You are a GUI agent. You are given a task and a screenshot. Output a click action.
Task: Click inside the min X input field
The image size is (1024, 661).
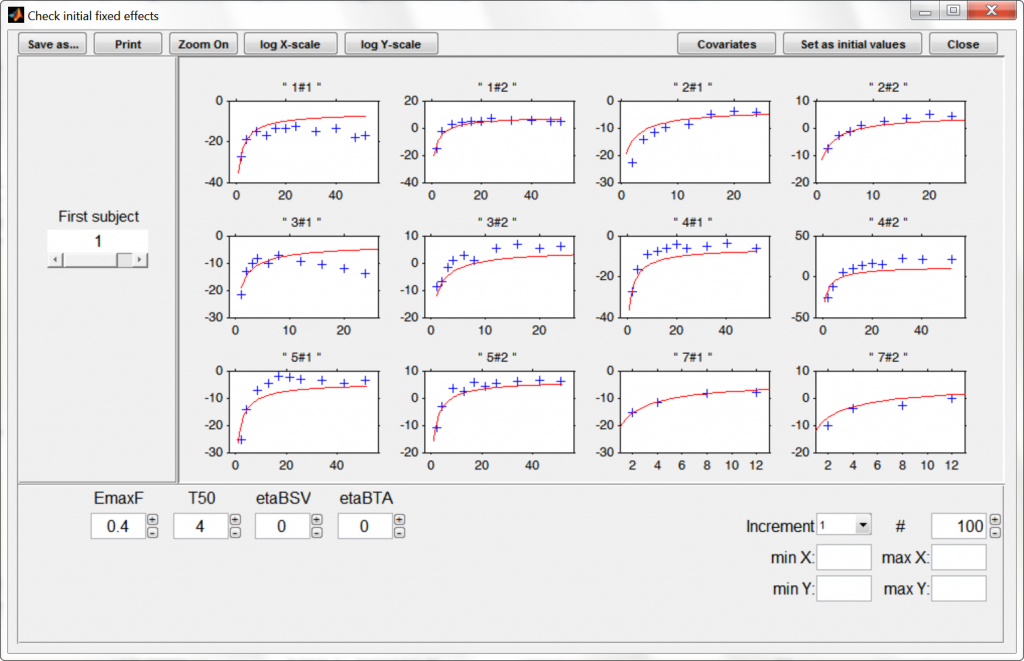(843, 557)
